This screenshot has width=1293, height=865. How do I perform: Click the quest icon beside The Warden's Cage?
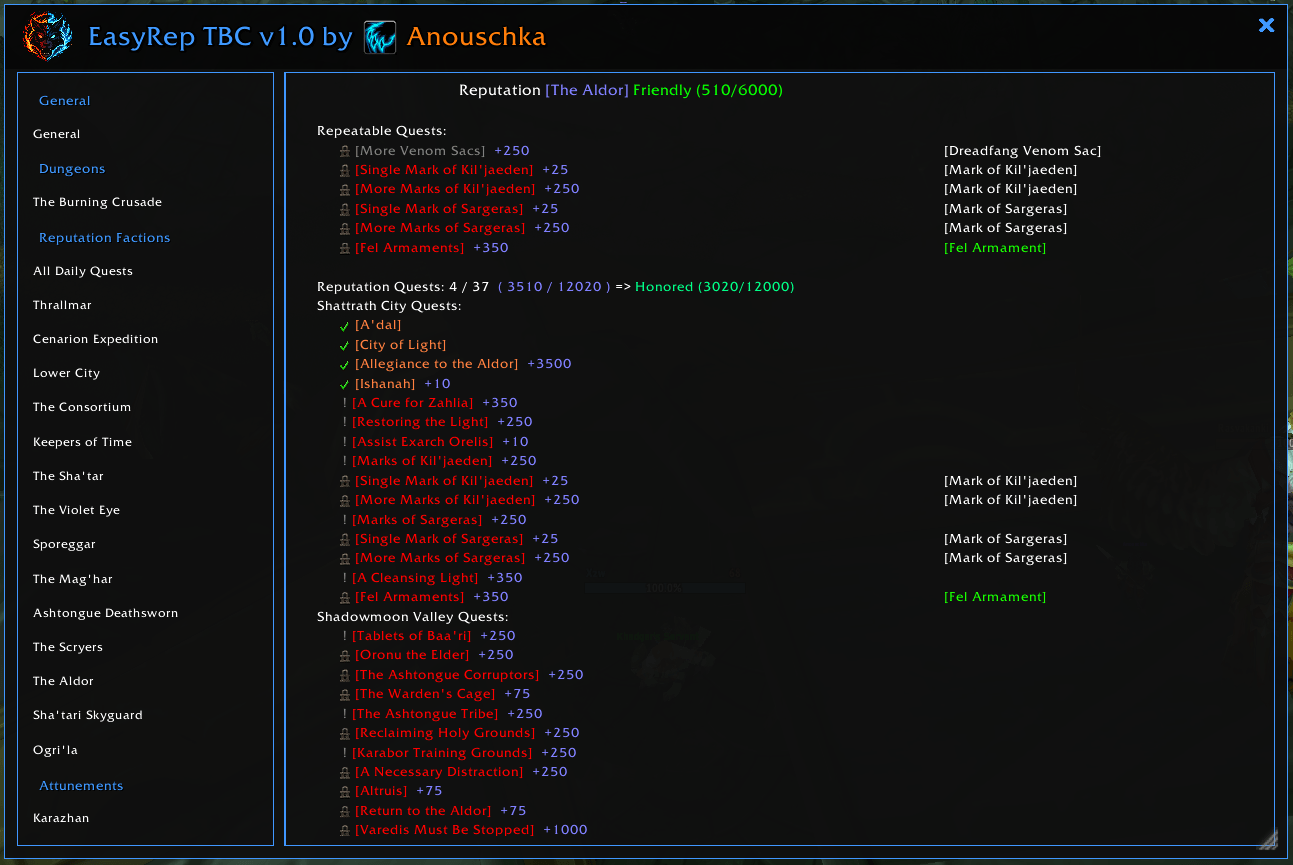(x=345, y=694)
